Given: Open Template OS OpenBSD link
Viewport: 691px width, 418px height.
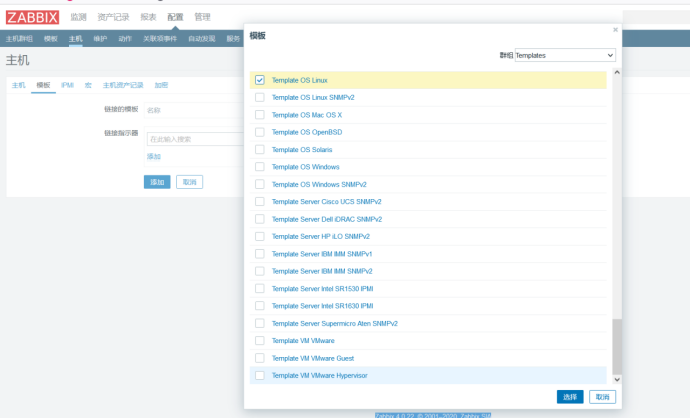Looking at the screenshot, I should (x=307, y=132).
